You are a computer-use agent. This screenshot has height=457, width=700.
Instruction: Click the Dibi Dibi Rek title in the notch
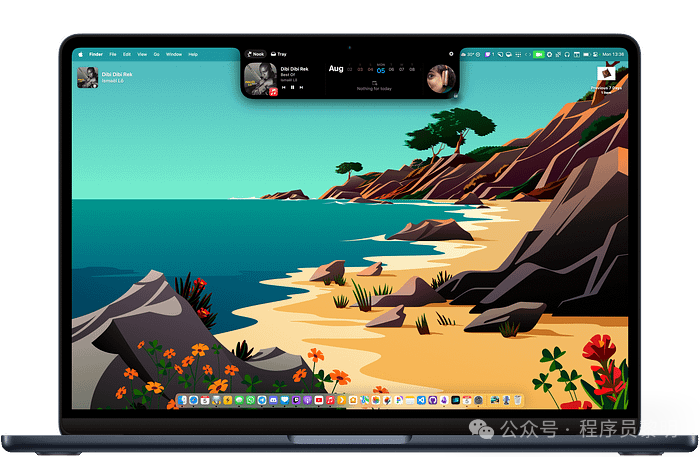295,69
